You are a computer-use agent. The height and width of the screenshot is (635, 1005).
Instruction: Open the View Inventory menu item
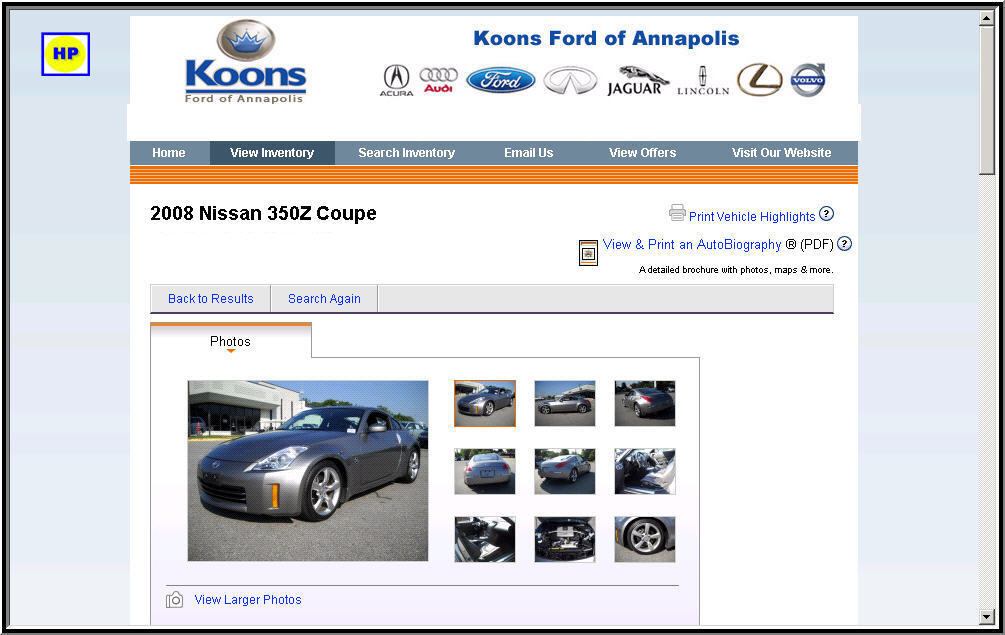(272, 153)
